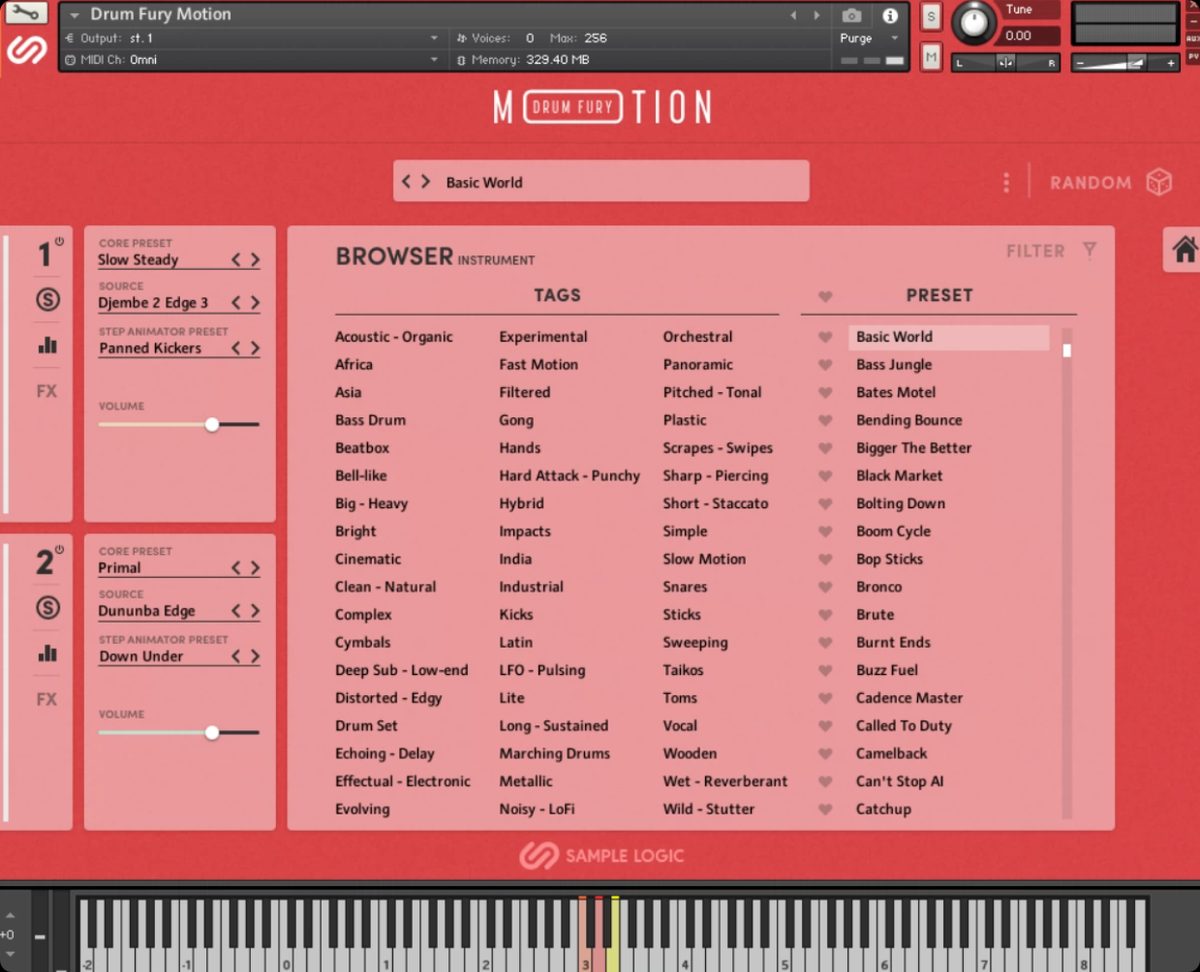This screenshot has height=972, width=1200.
Task: Click the core 2 volume slider
Action: pos(179,732)
